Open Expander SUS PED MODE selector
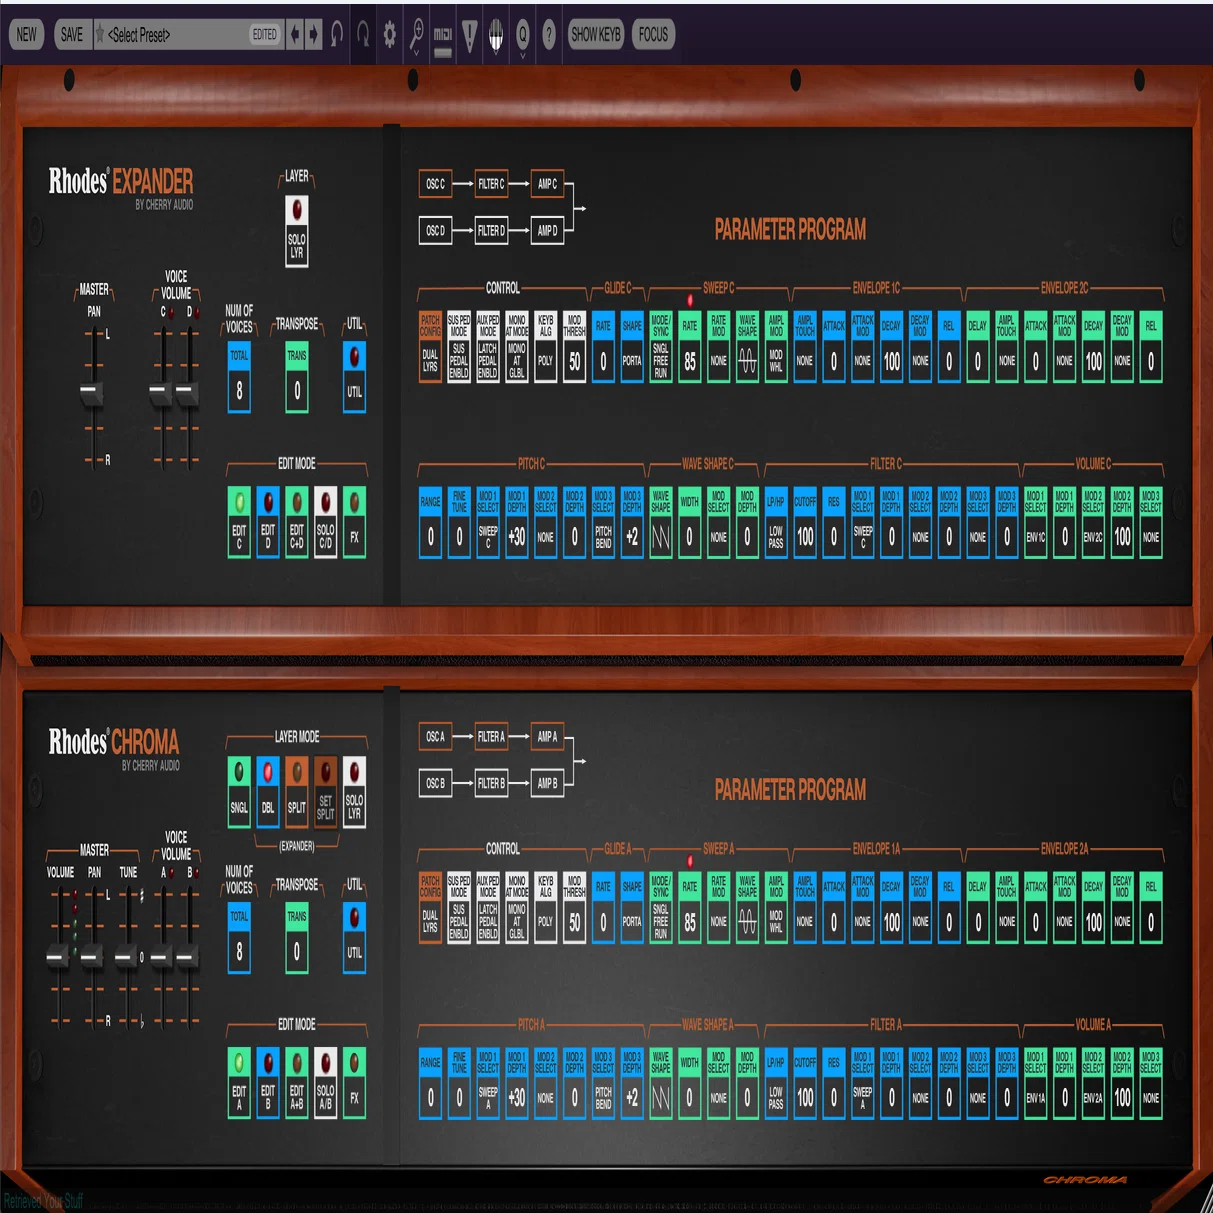This screenshot has width=1213, height=1213. (x=459, y=346)
